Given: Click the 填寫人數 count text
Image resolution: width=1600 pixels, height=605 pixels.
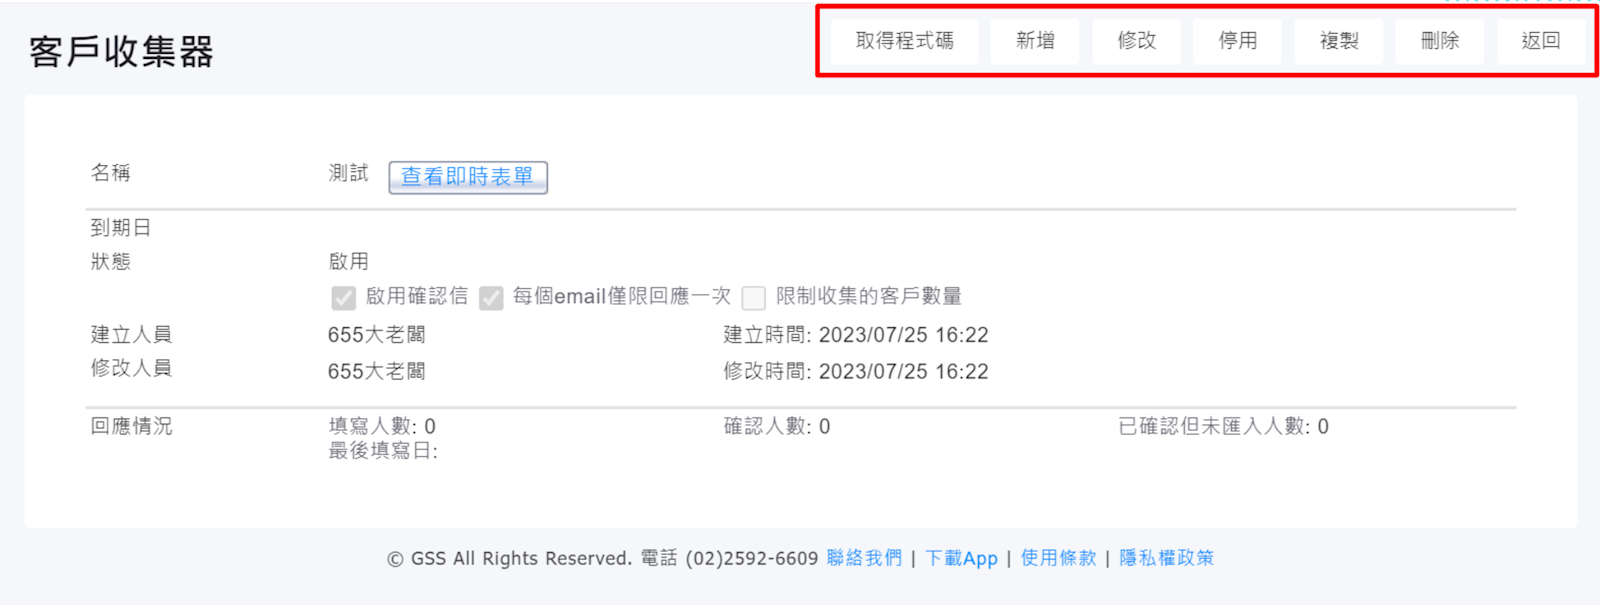Looking at the screenshot, I should coord(382,427).
